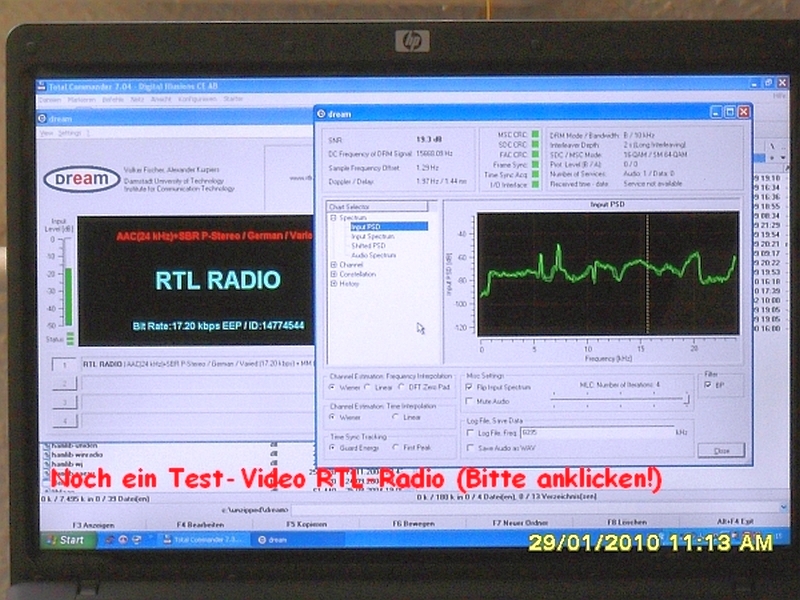Click the last Quick Launch icon before Total Commander

(x=137, y=539)
